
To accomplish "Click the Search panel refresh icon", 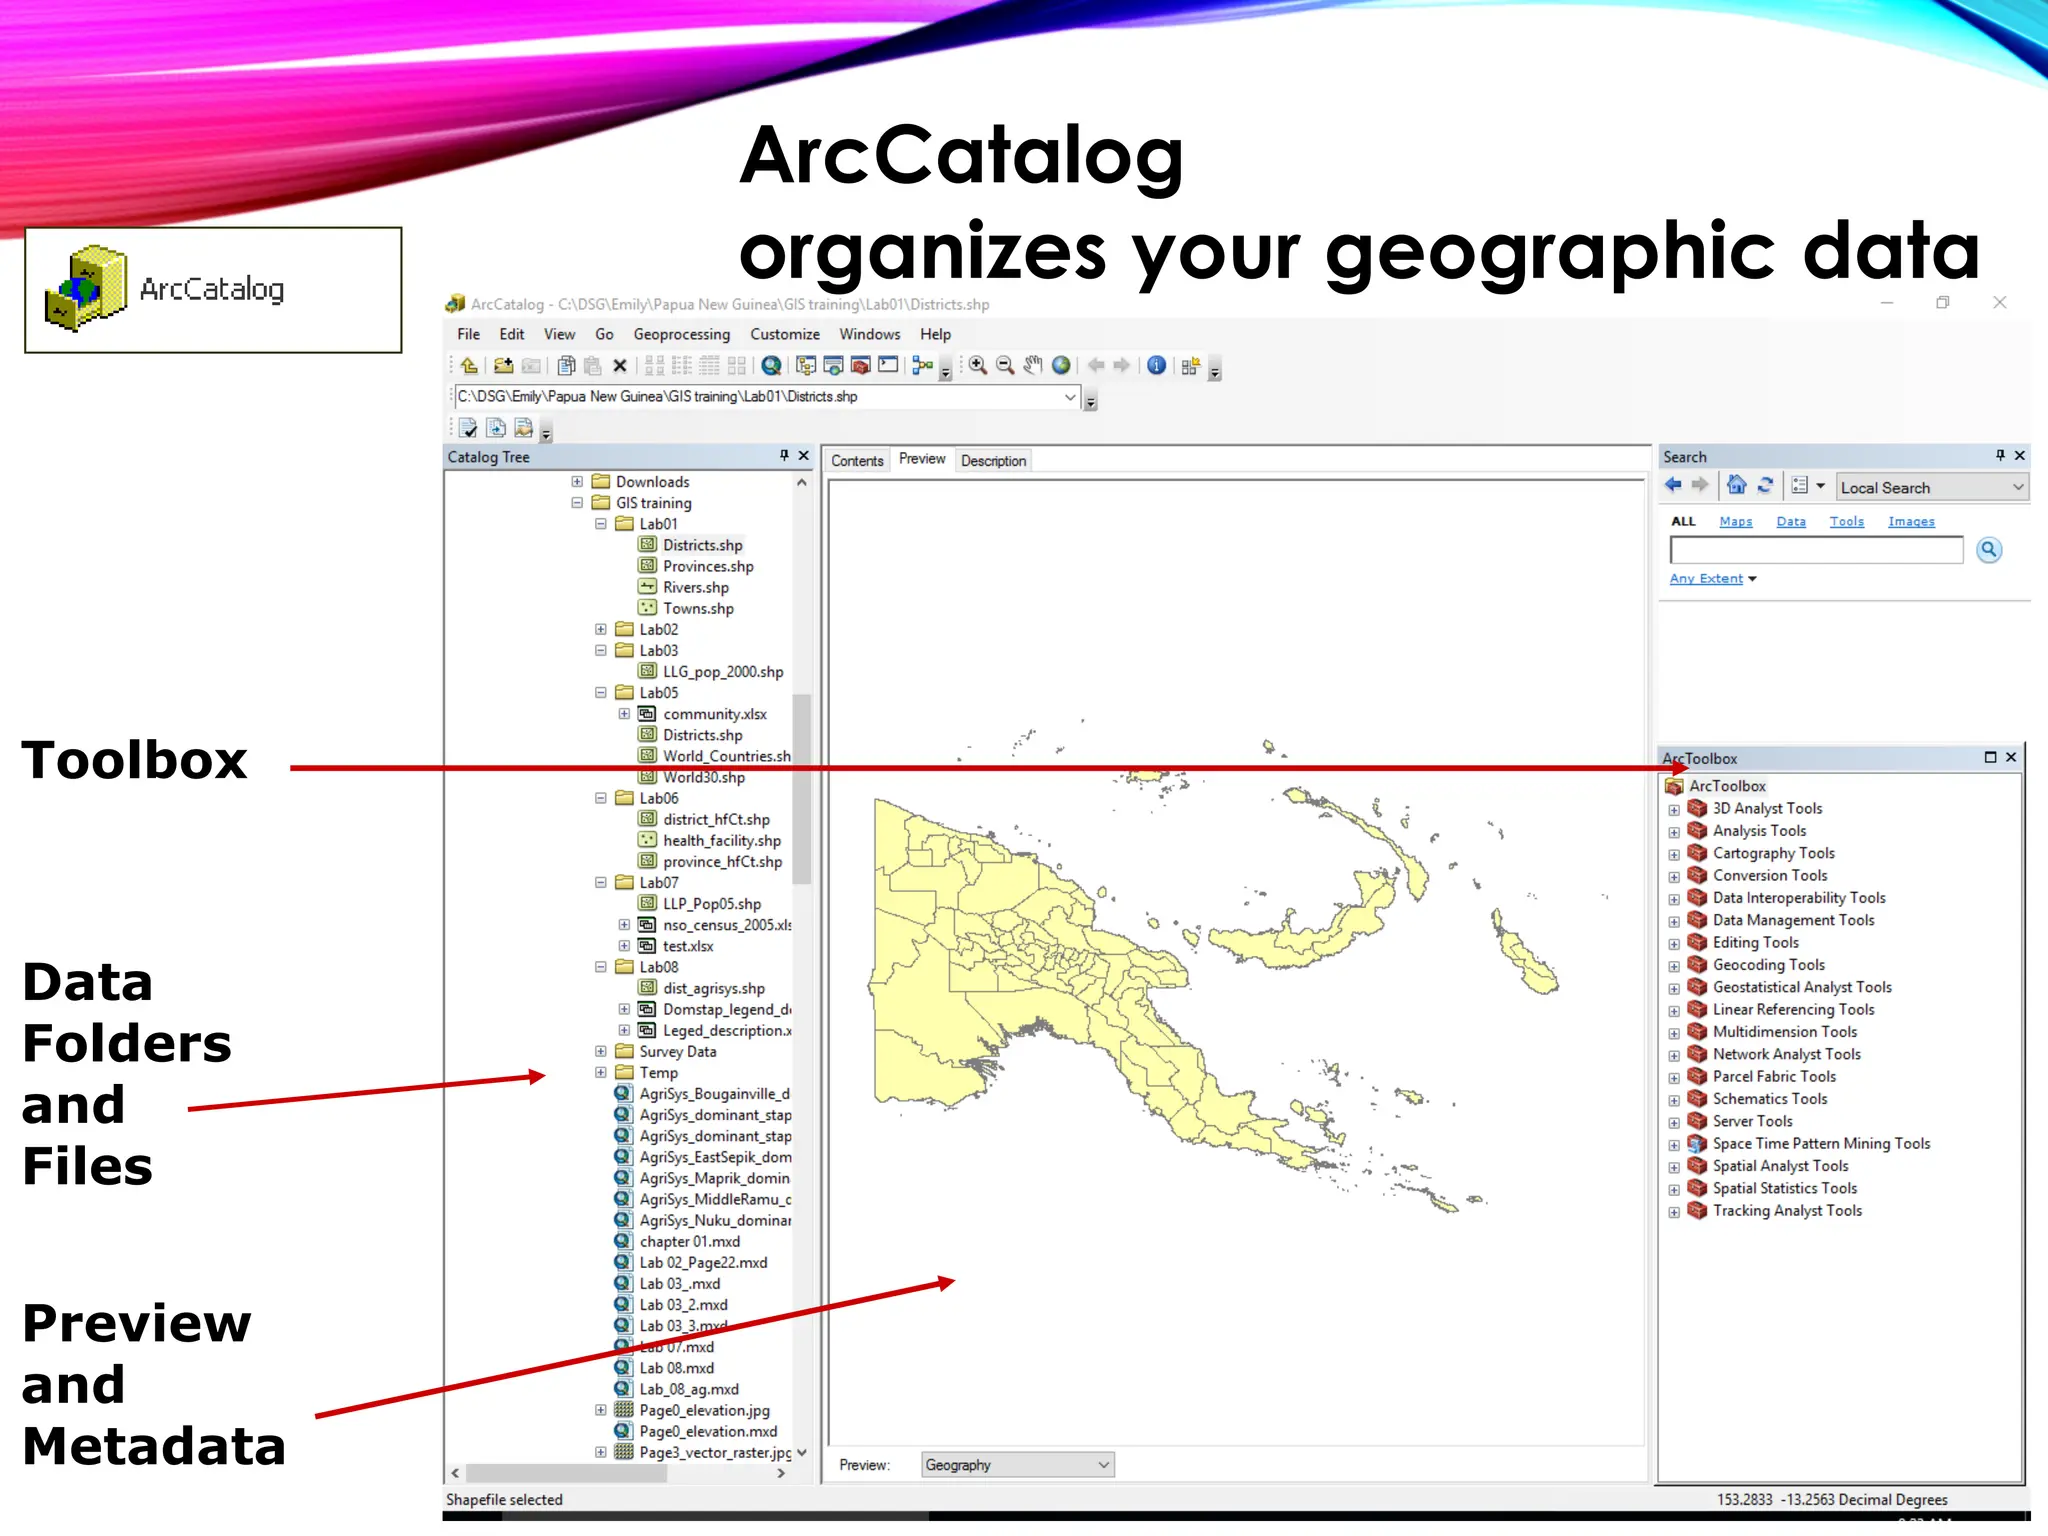I will pyautogui.click(x=1765, y=486).
